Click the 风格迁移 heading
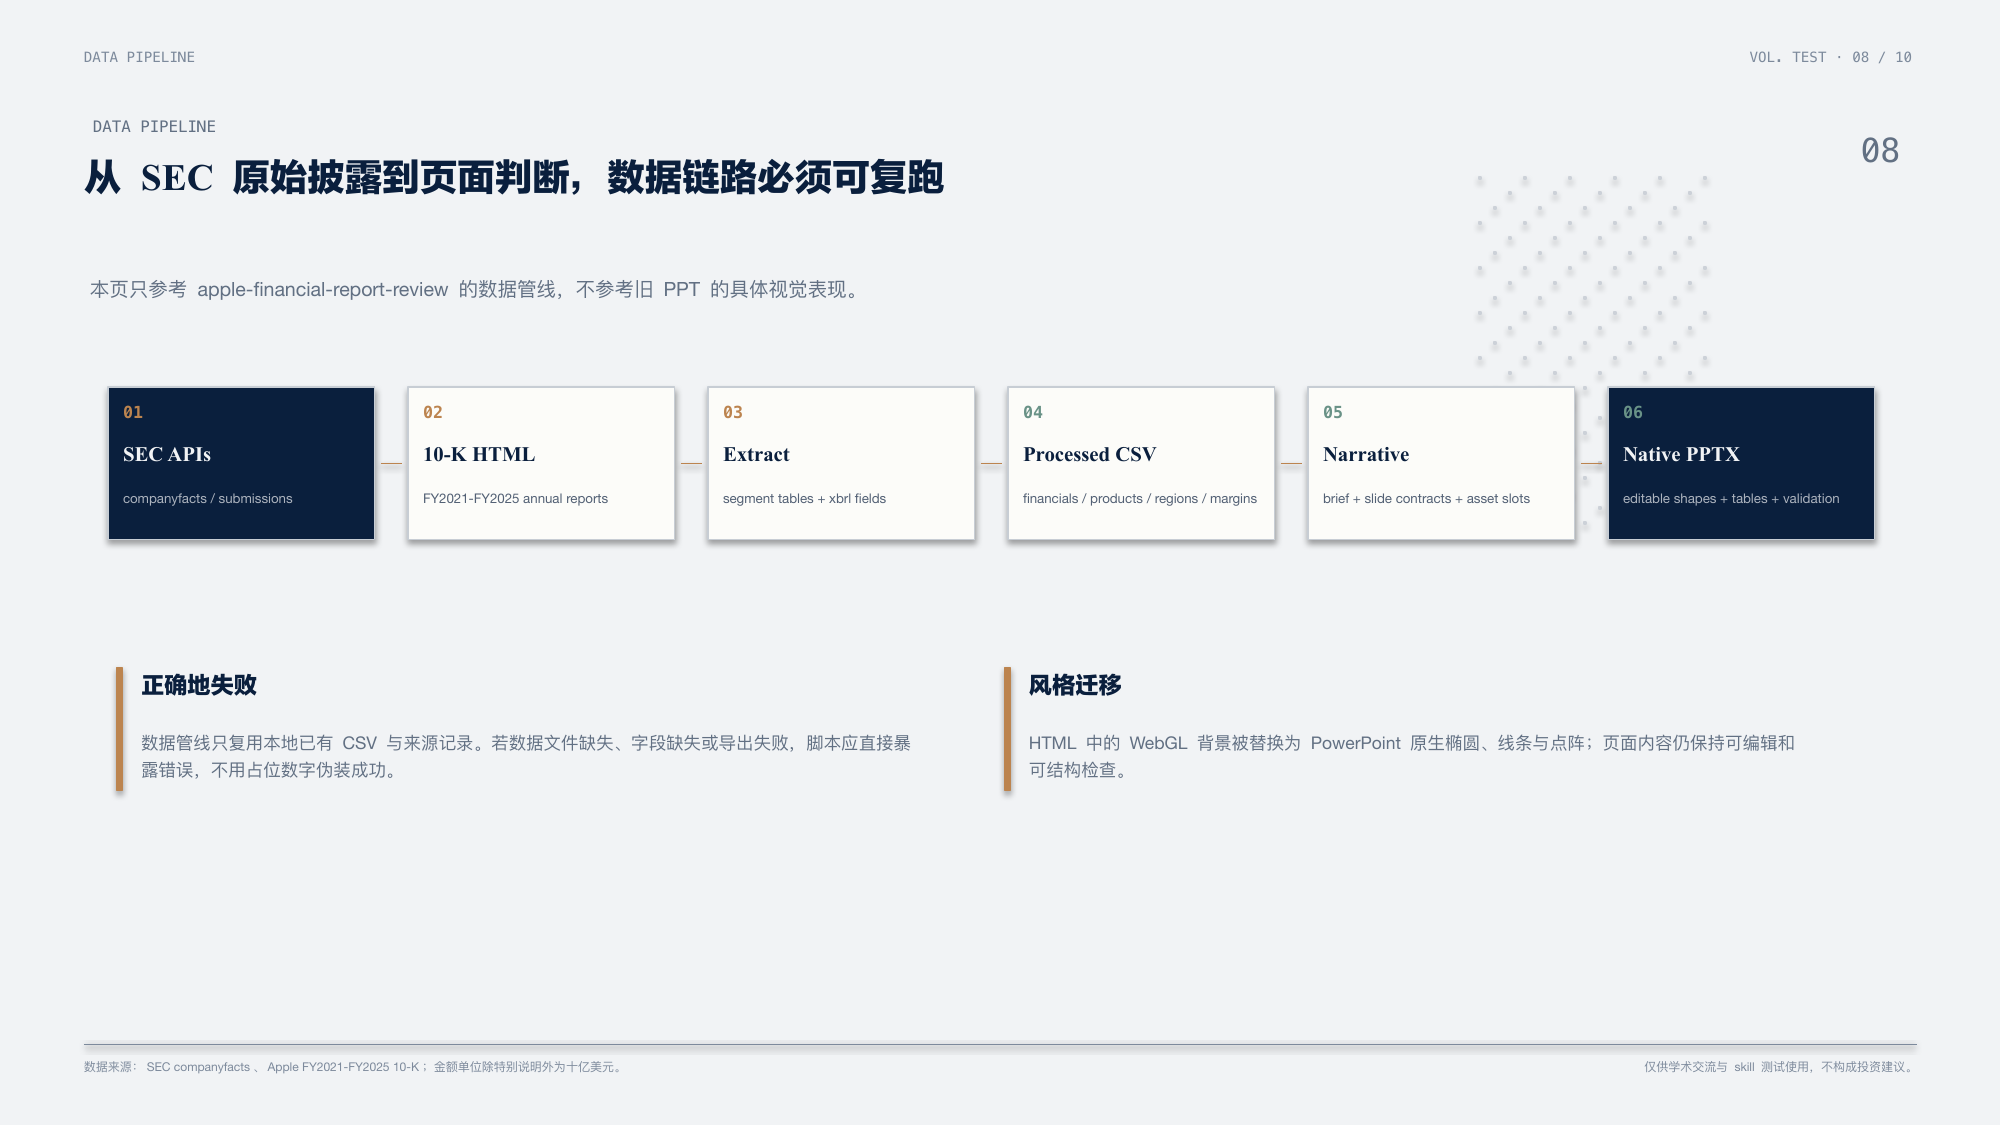This screenshot has width=2000, height=1125. pos(1075,685)
